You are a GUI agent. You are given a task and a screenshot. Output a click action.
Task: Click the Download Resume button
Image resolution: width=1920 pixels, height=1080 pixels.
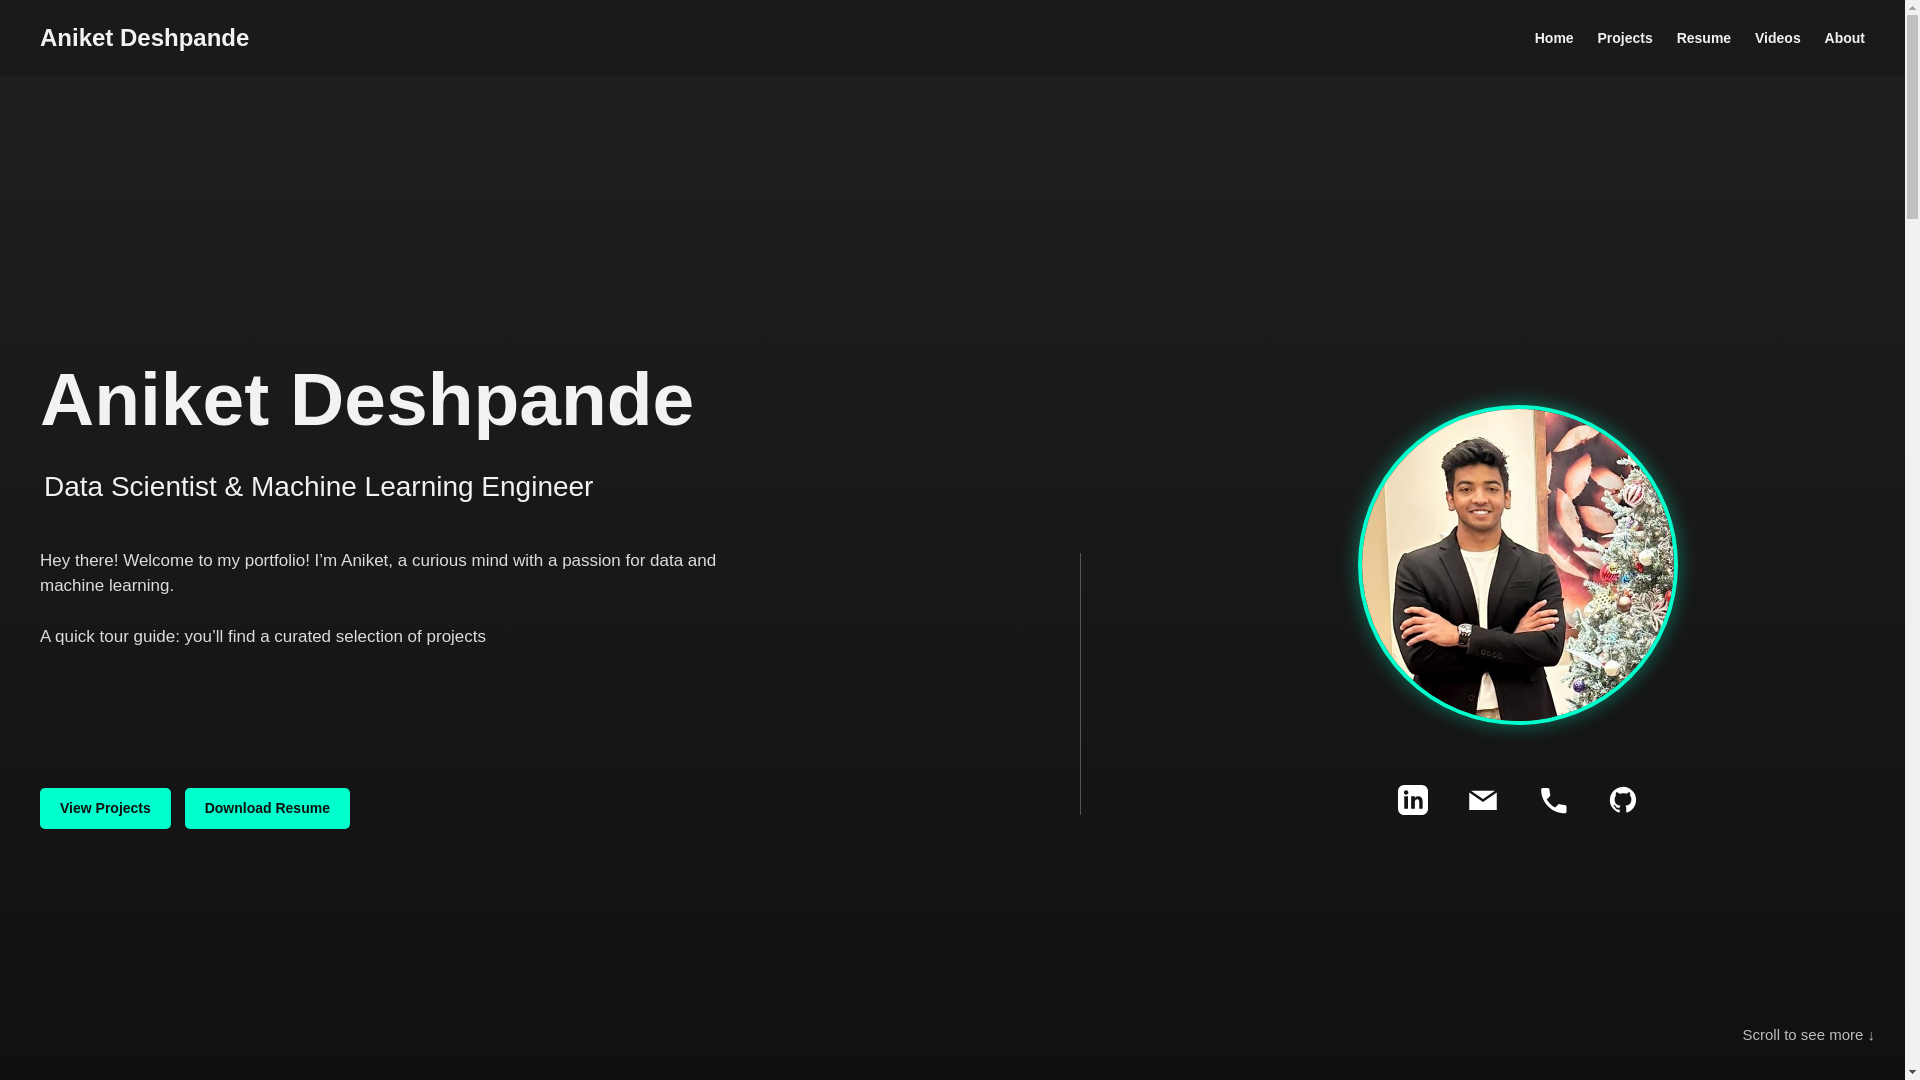pos(267,808)
